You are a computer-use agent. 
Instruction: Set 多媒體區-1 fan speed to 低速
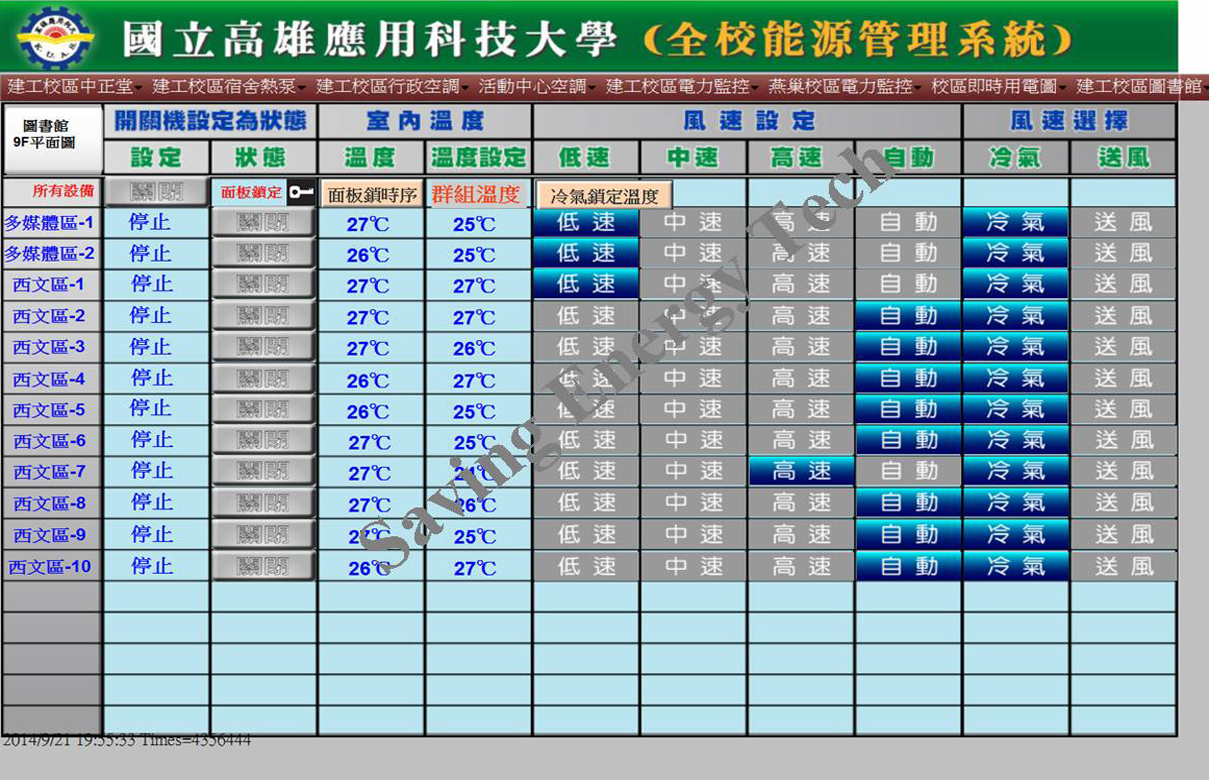pos(586,222)
